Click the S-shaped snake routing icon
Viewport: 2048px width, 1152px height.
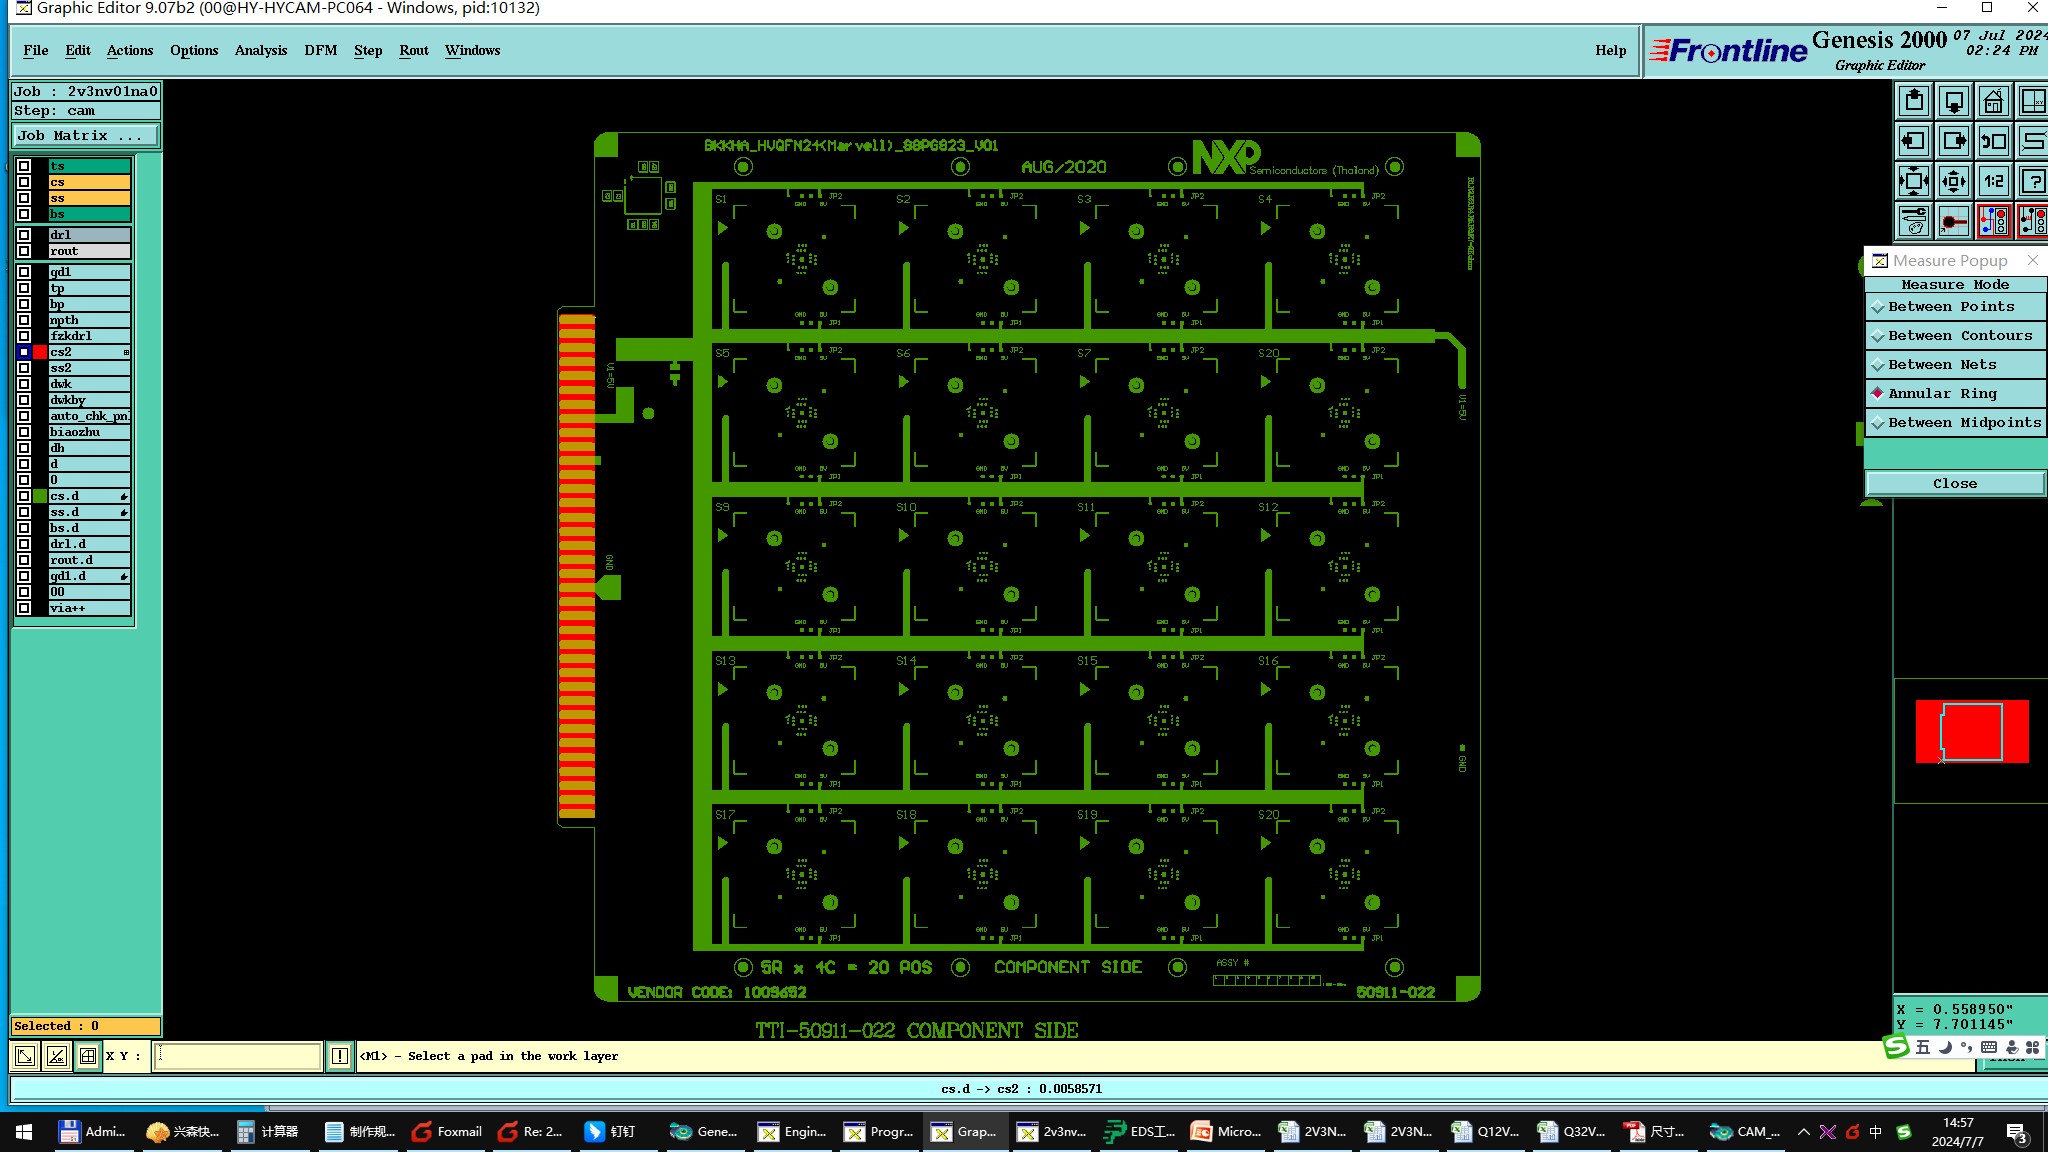coord(2033,141)
